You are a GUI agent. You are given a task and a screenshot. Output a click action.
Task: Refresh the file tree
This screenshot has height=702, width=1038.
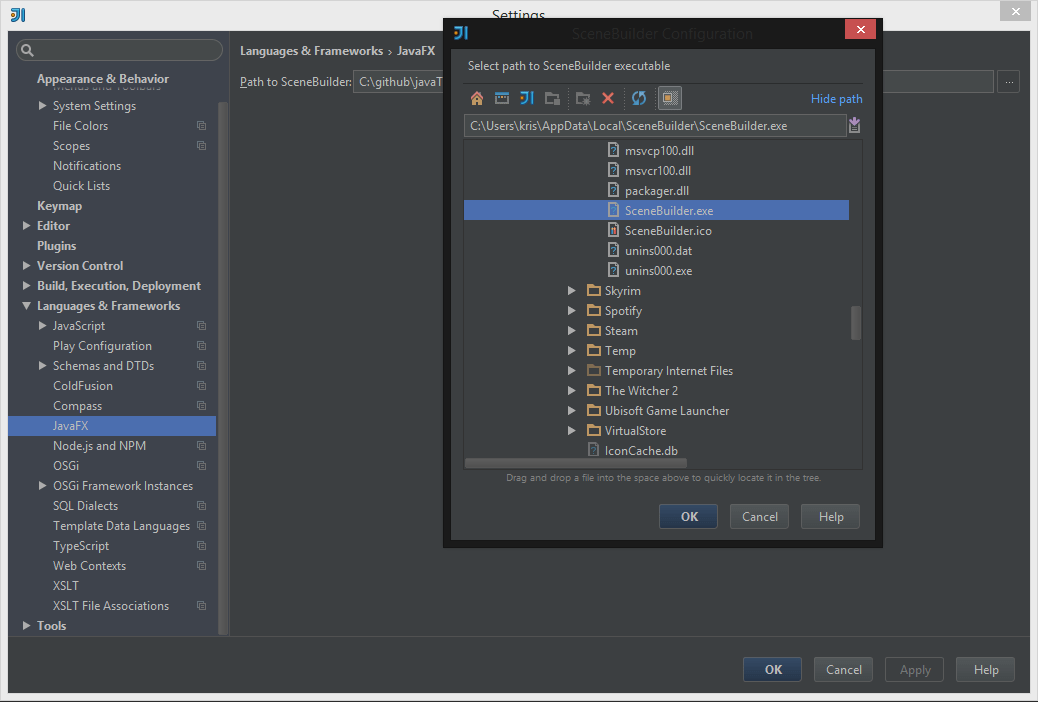(639, 99)
